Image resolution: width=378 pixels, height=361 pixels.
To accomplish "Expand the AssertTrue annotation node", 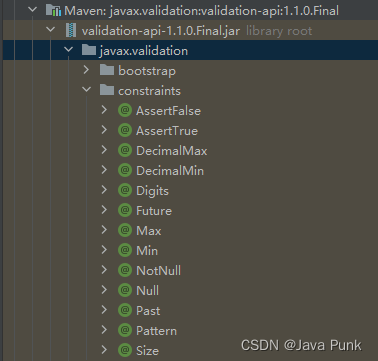I will click(105, 130).
